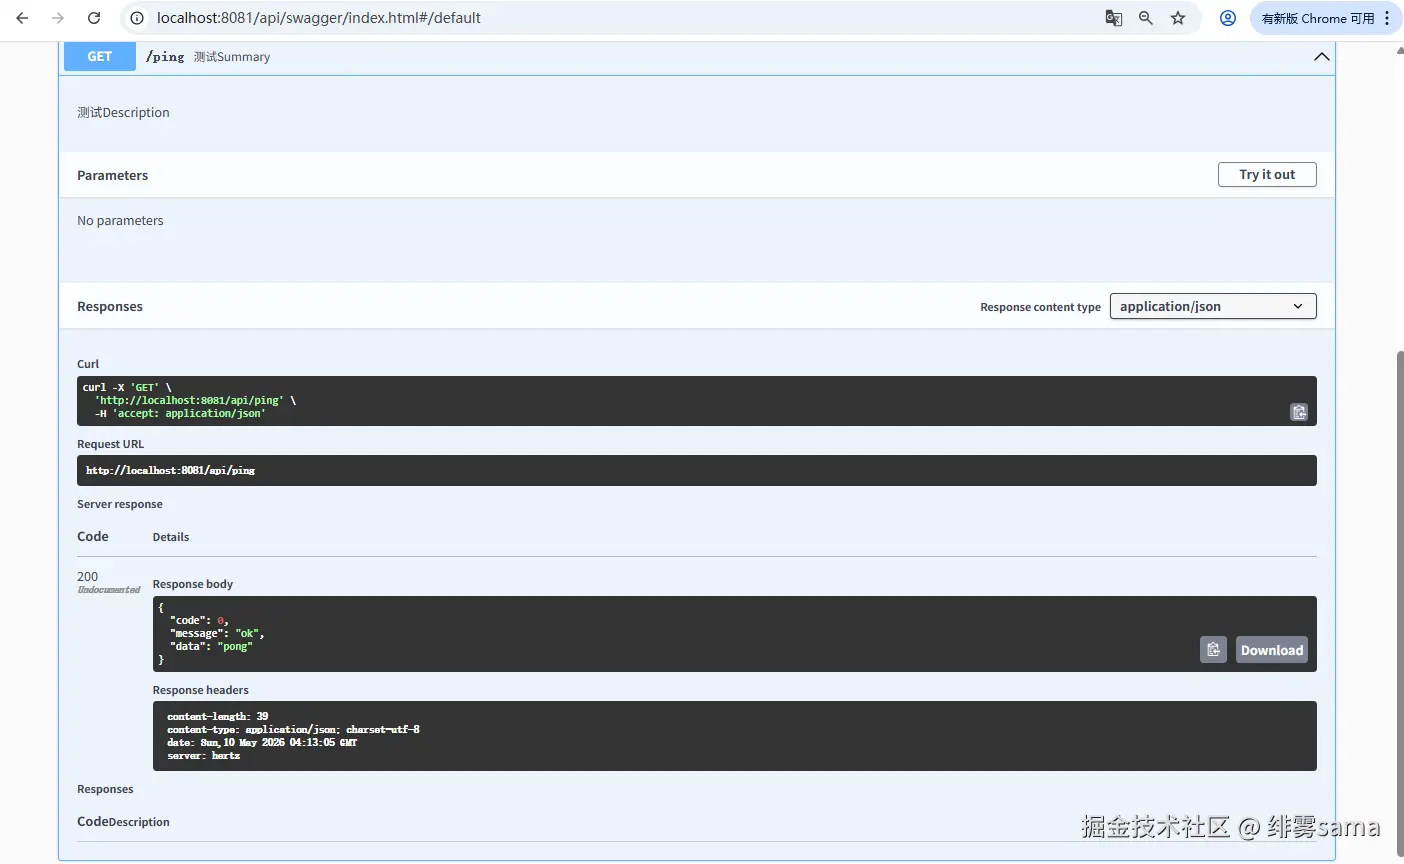Click the Try it out button

1267,174
